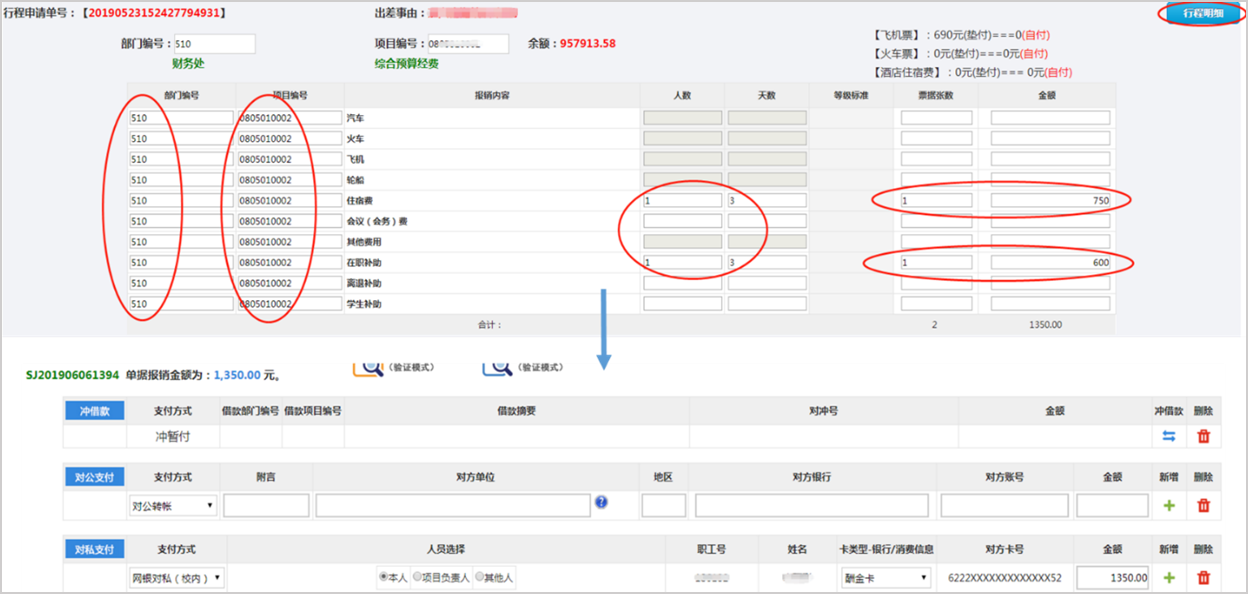Select the 本人 radio button
This screenshot has height=594, width=1248.
(x=384, y=577)
